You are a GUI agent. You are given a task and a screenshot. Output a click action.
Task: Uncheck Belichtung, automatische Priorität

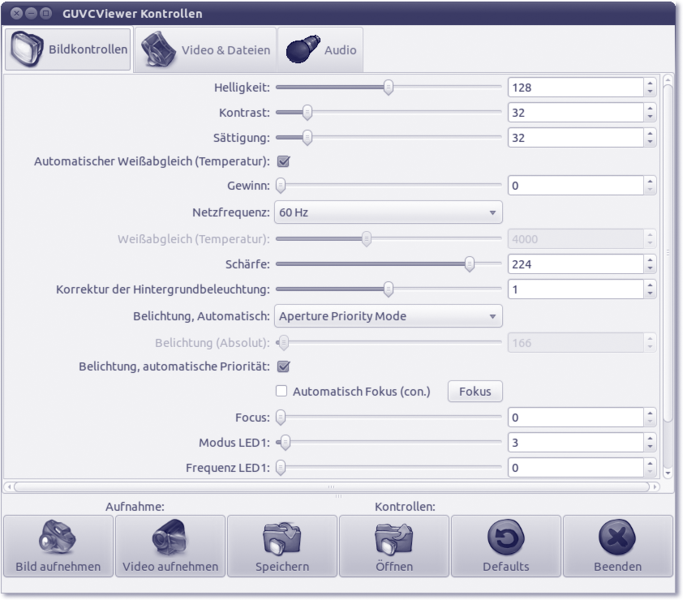click(x=283, y=367)
